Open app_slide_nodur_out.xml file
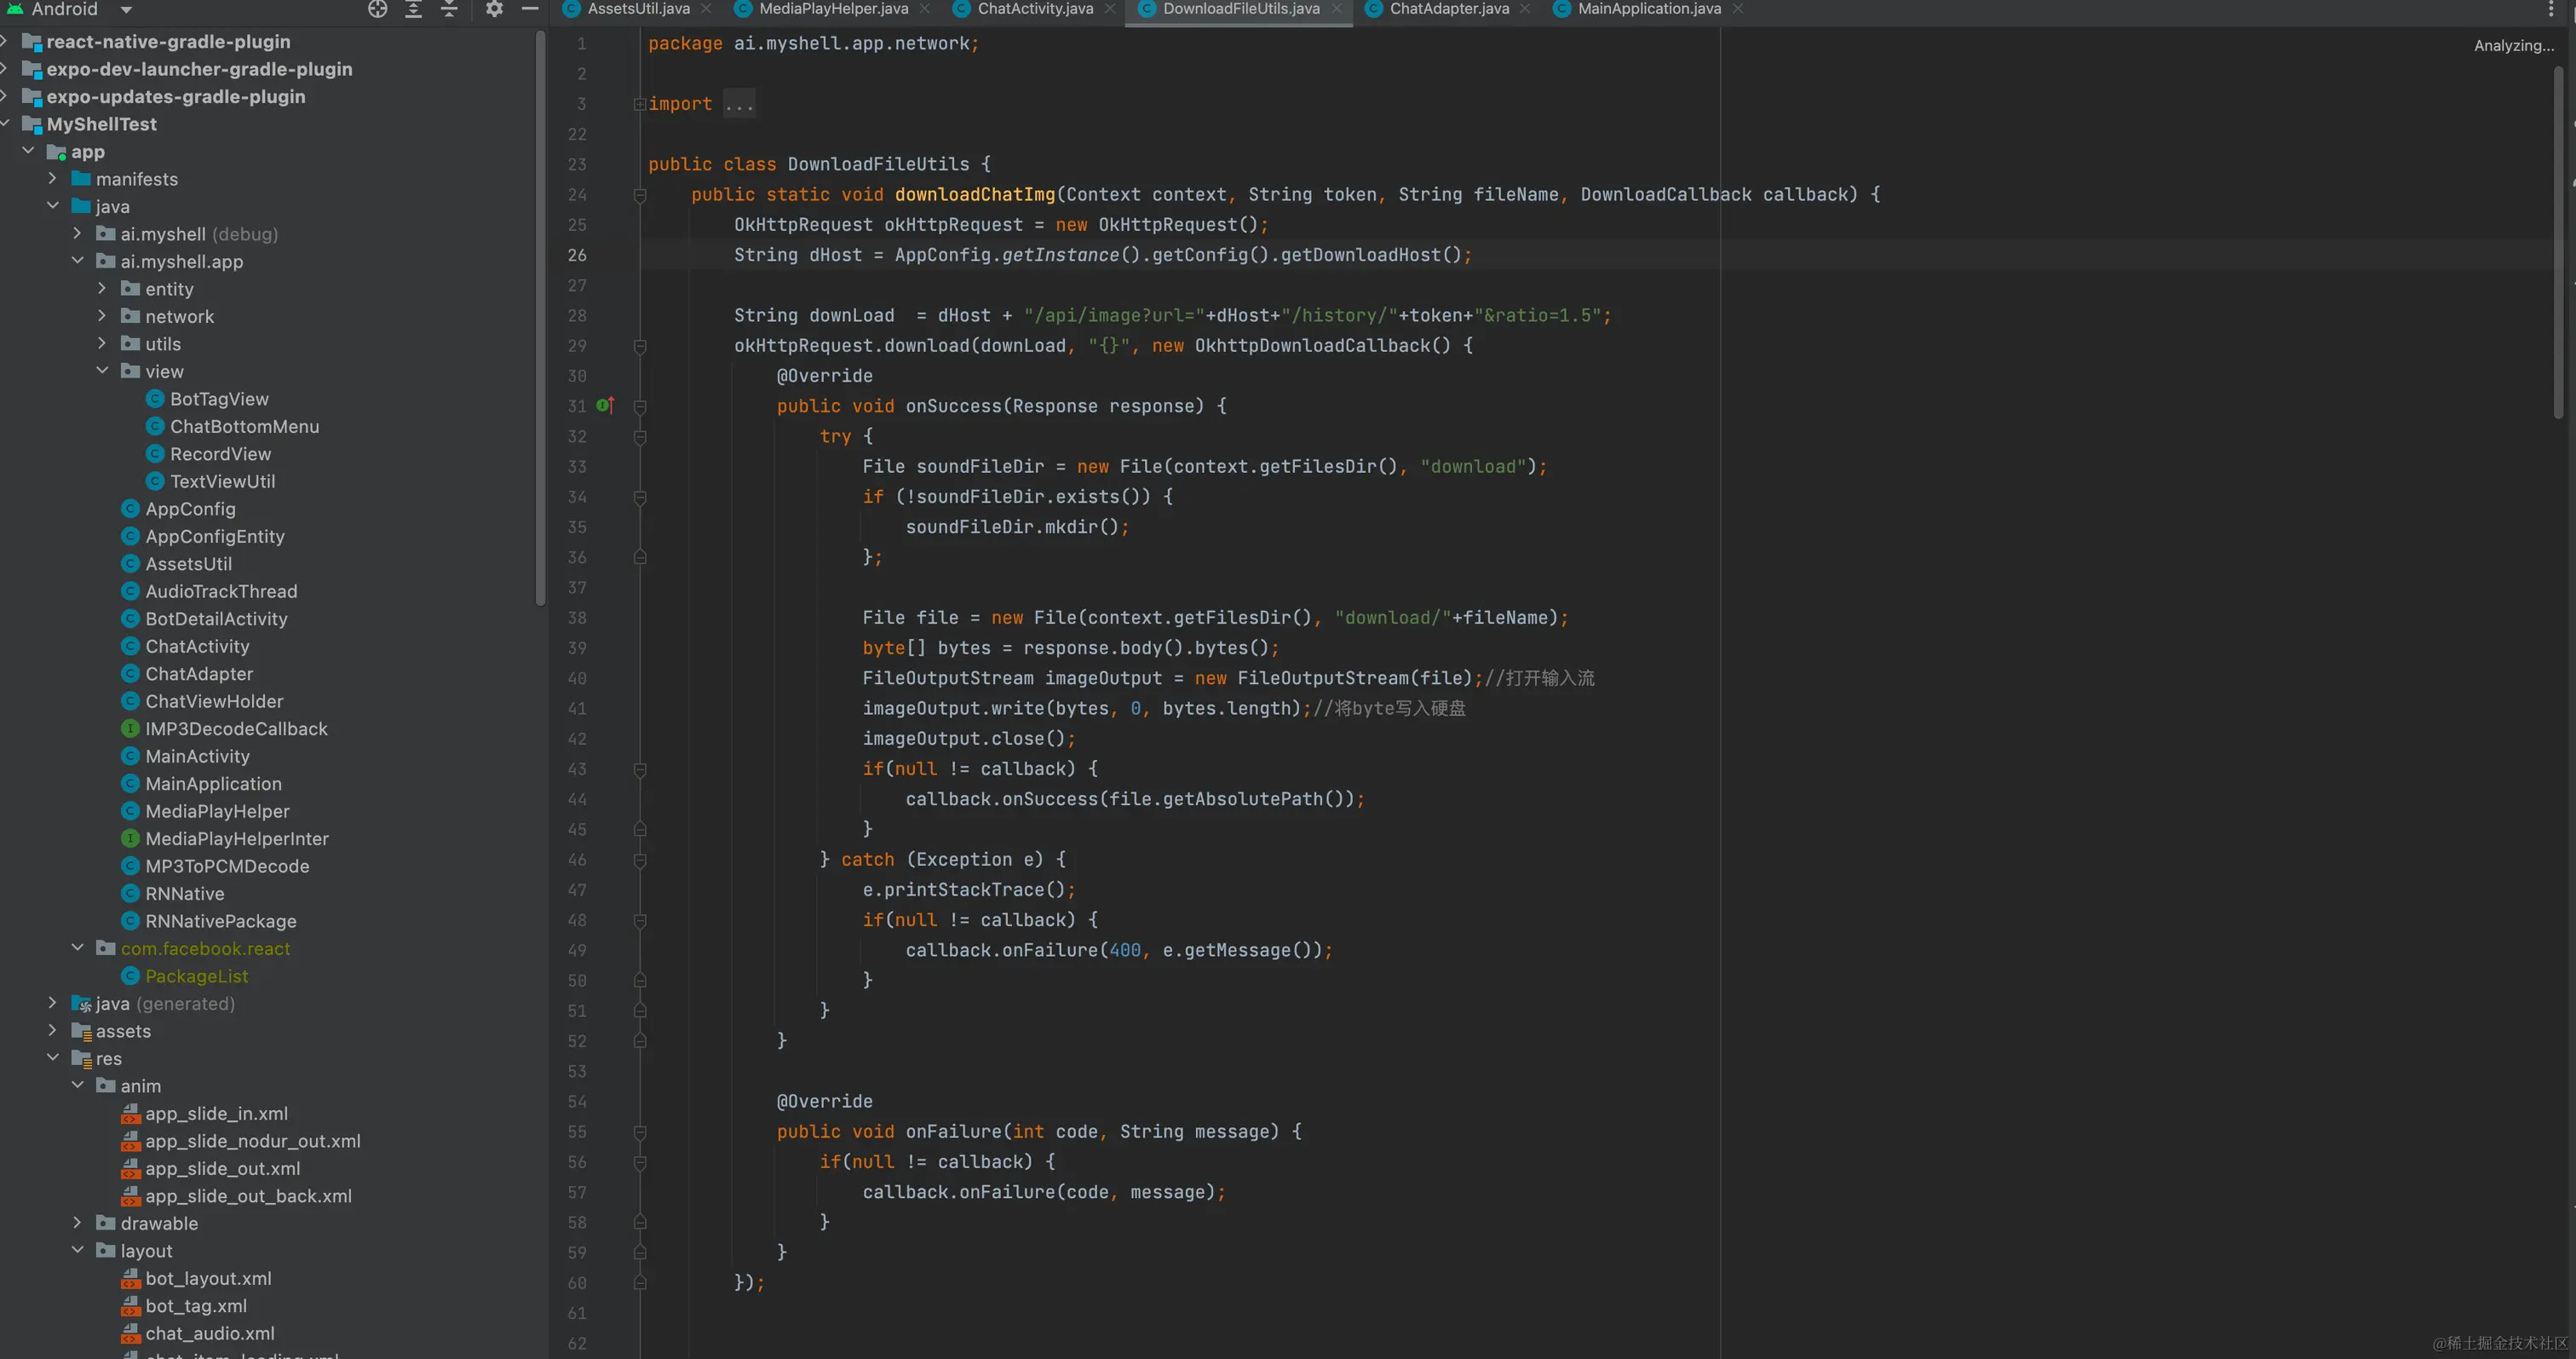The image size is (2576, 1359). (x=253, y=1141)
